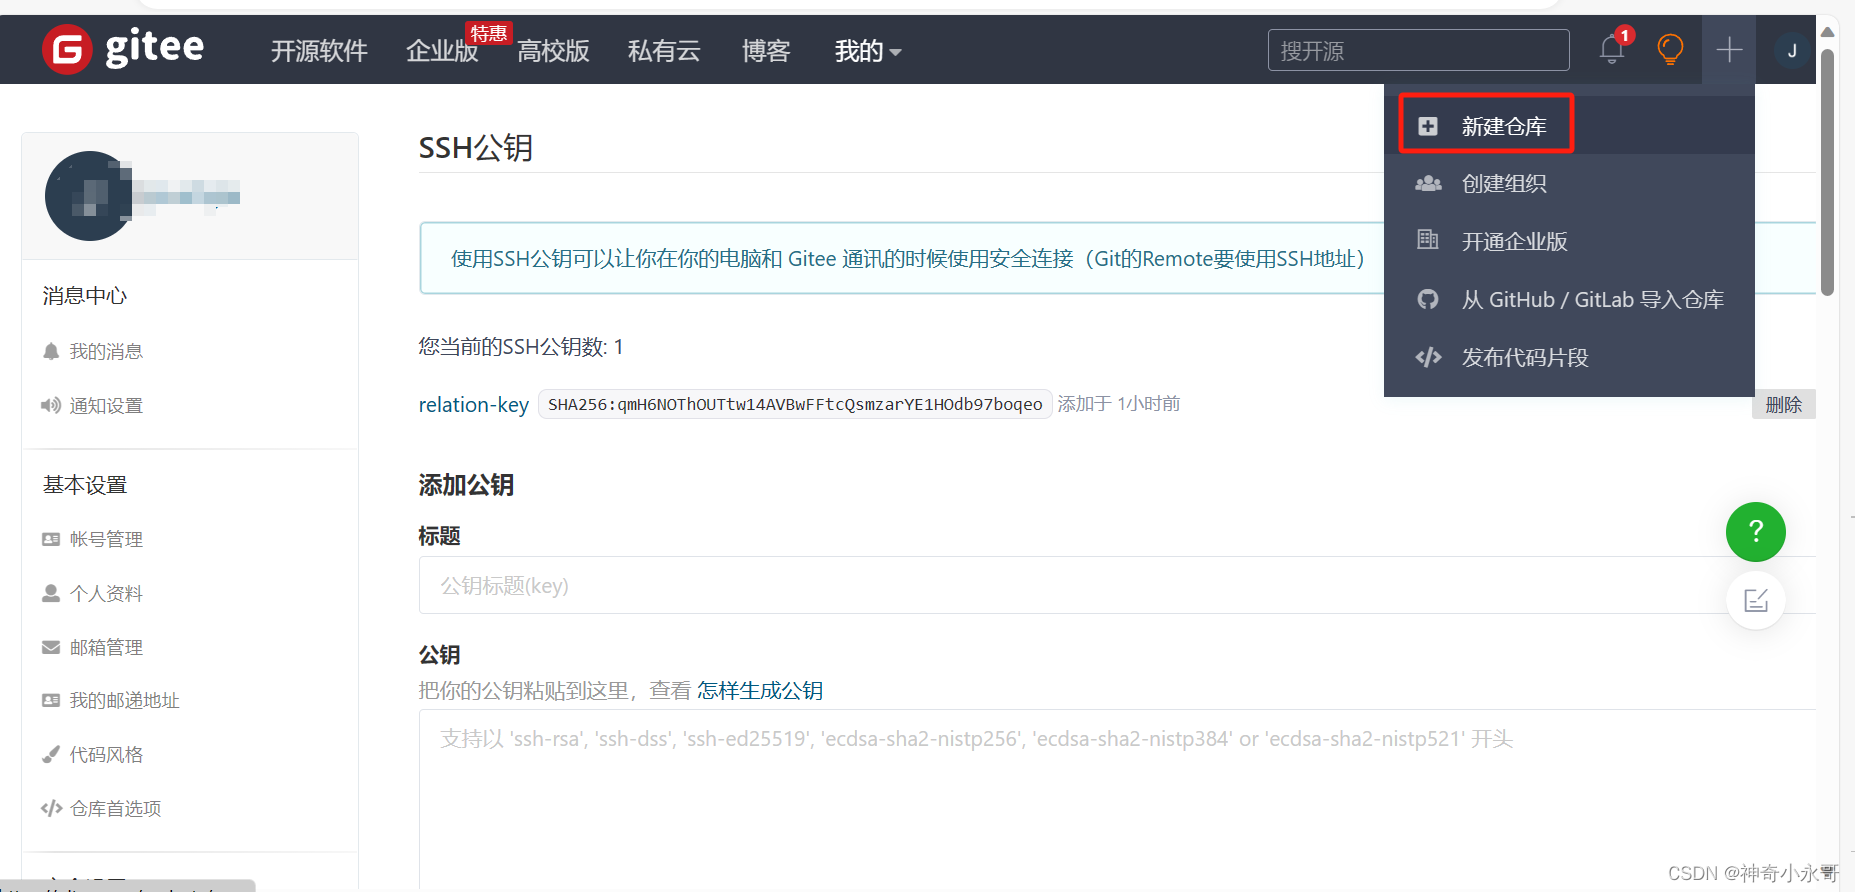Click the page vertical scrollbar
Screen dimensions: 1855x892
click(1827, 173)
